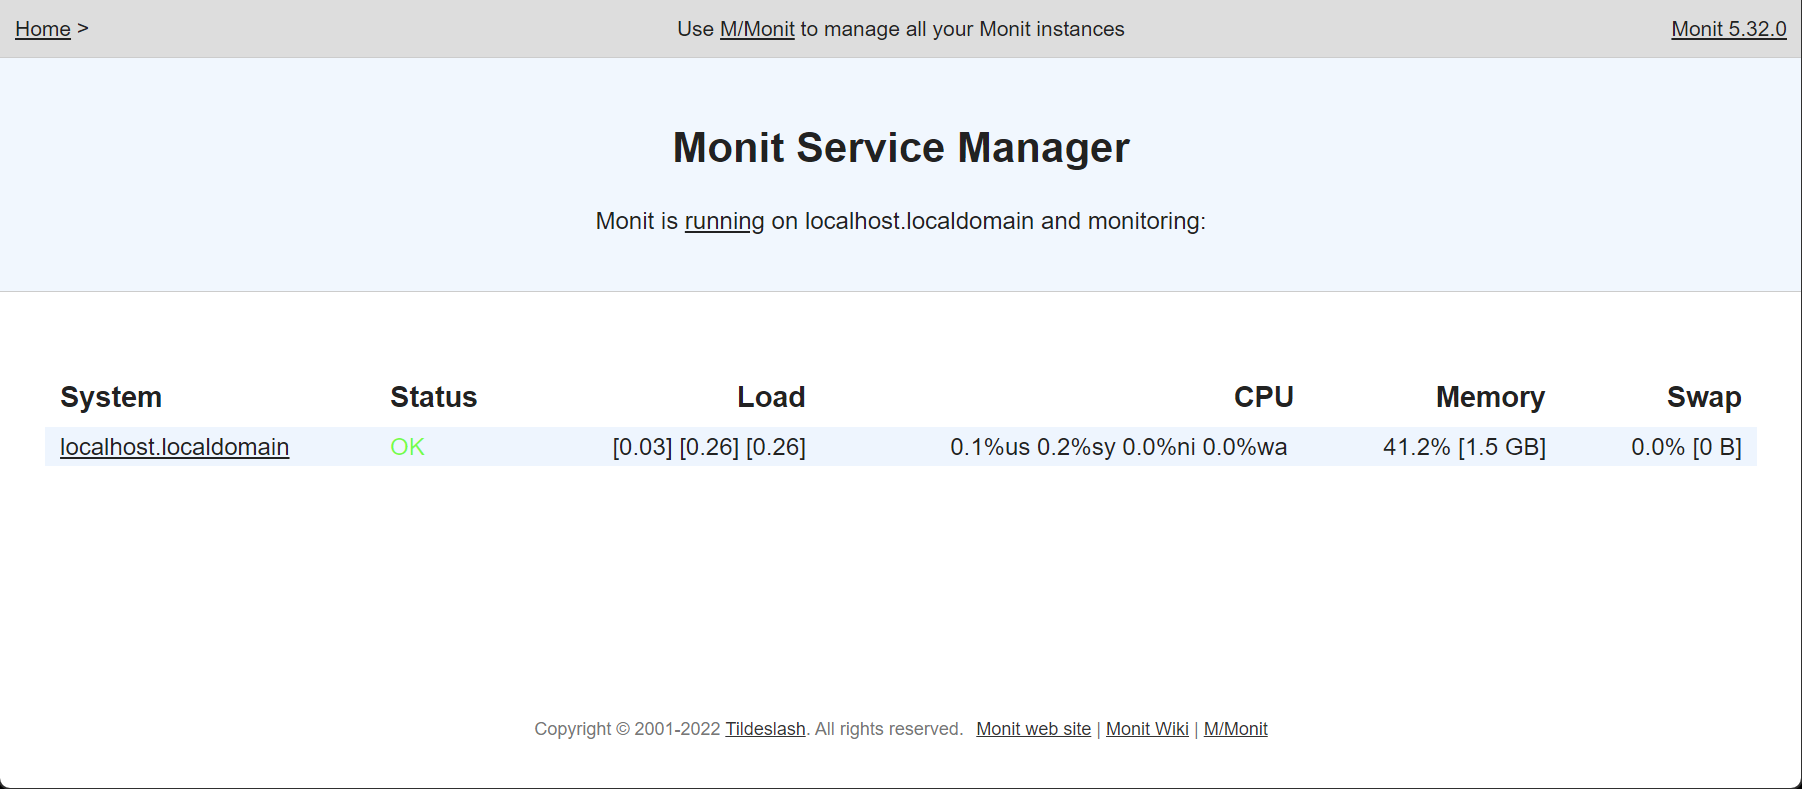Select CPU value 0.1%us 0.2%sy
Viewport: 1802px width, 789px height.
pyautogui.click(x=1032, y=447)
